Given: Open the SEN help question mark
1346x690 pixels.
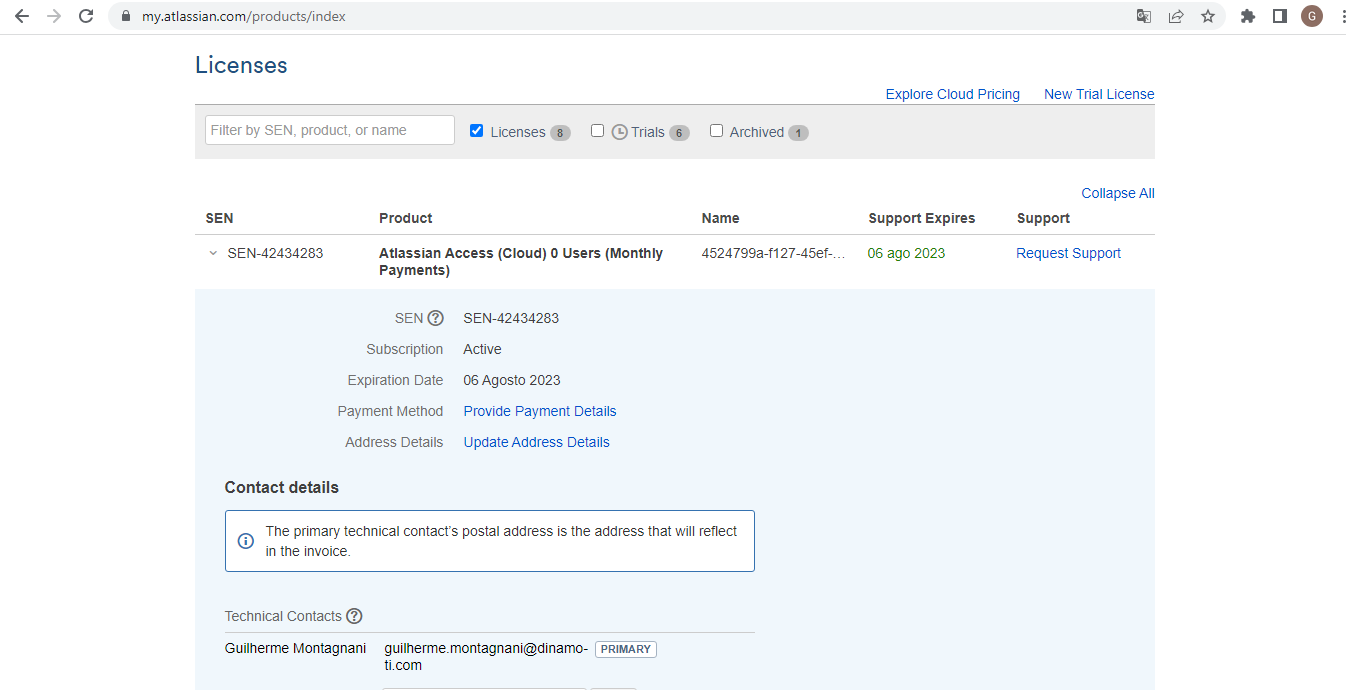Looking at the screenshot, I should click(x=435, y=318).
